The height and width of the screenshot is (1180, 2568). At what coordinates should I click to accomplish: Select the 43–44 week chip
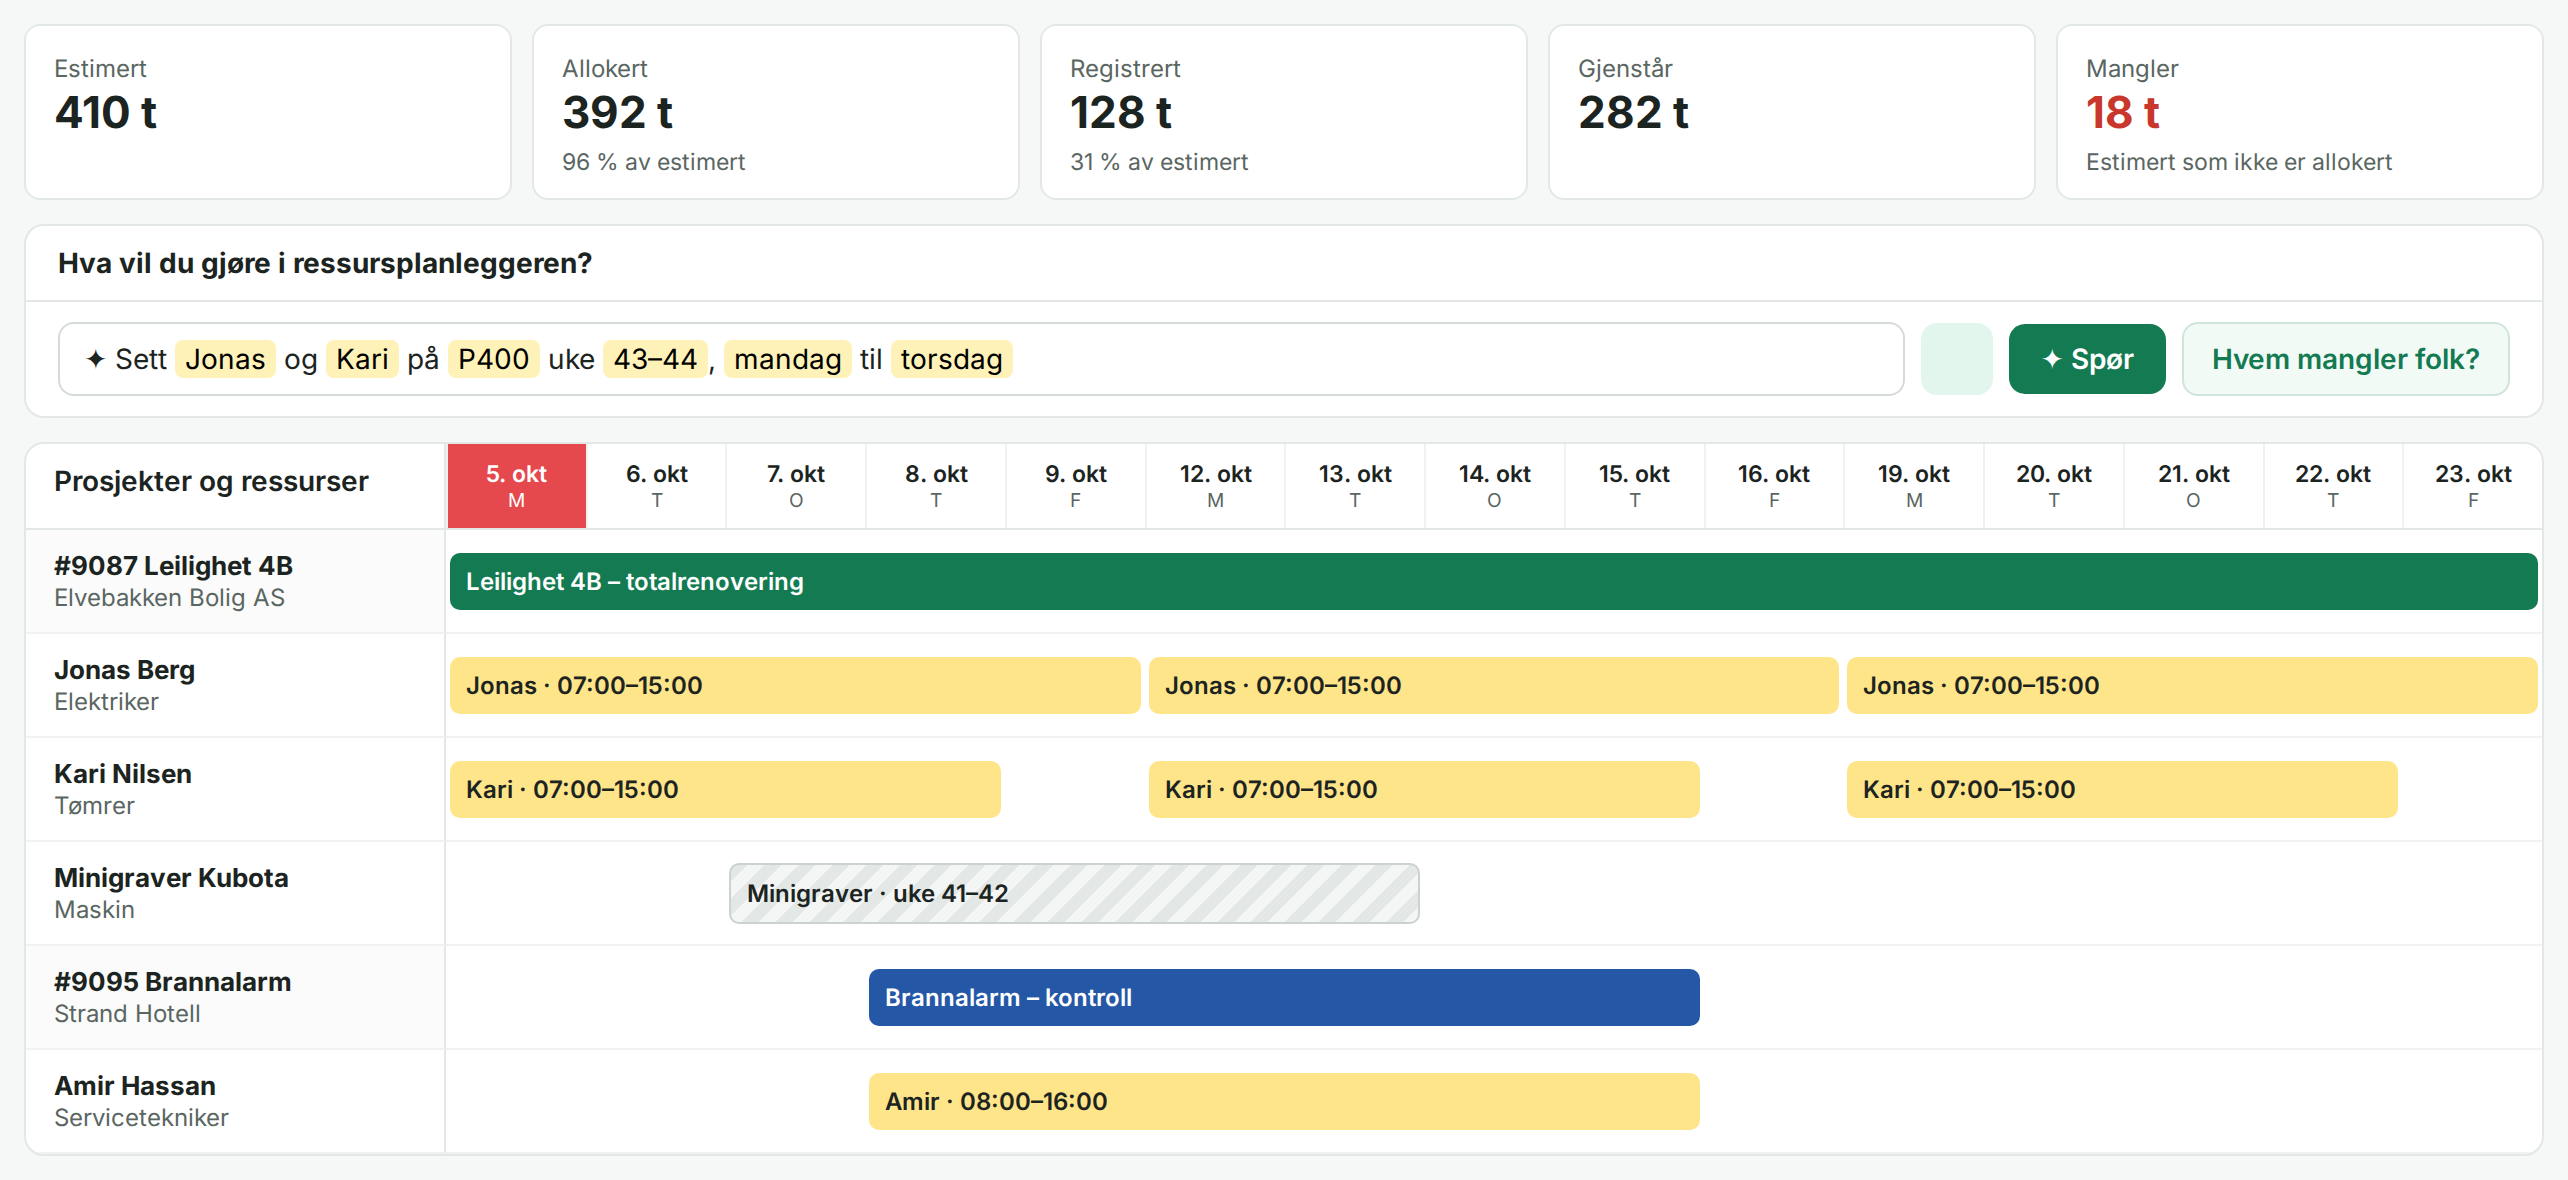click(x=655, y=359)
